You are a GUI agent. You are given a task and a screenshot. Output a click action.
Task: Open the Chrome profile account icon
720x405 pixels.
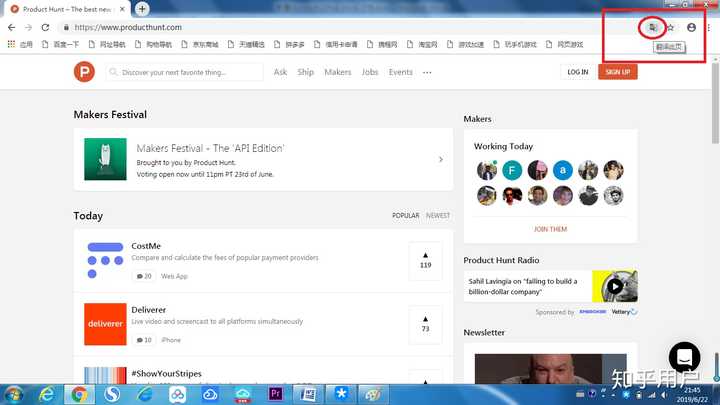coord(691,27)
